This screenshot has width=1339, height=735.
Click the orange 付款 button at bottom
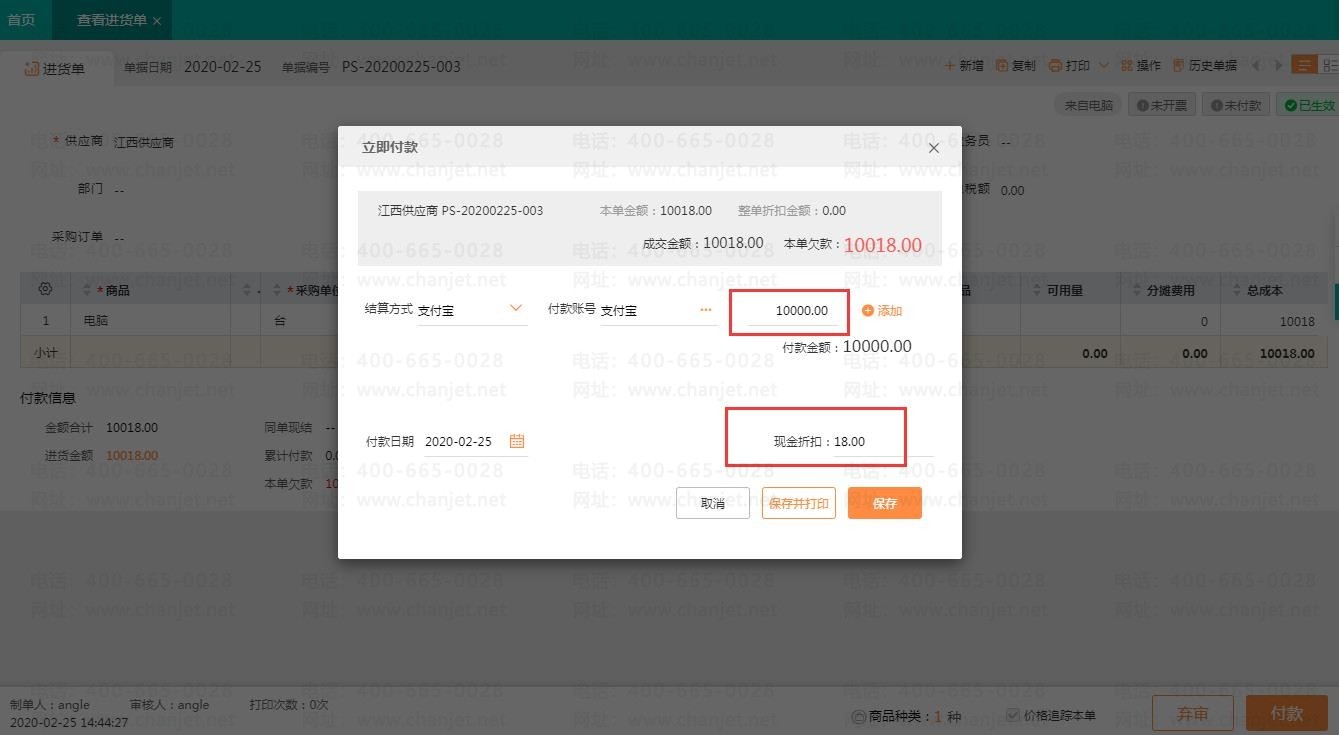pyautogui.click(x=1287, y=713)
